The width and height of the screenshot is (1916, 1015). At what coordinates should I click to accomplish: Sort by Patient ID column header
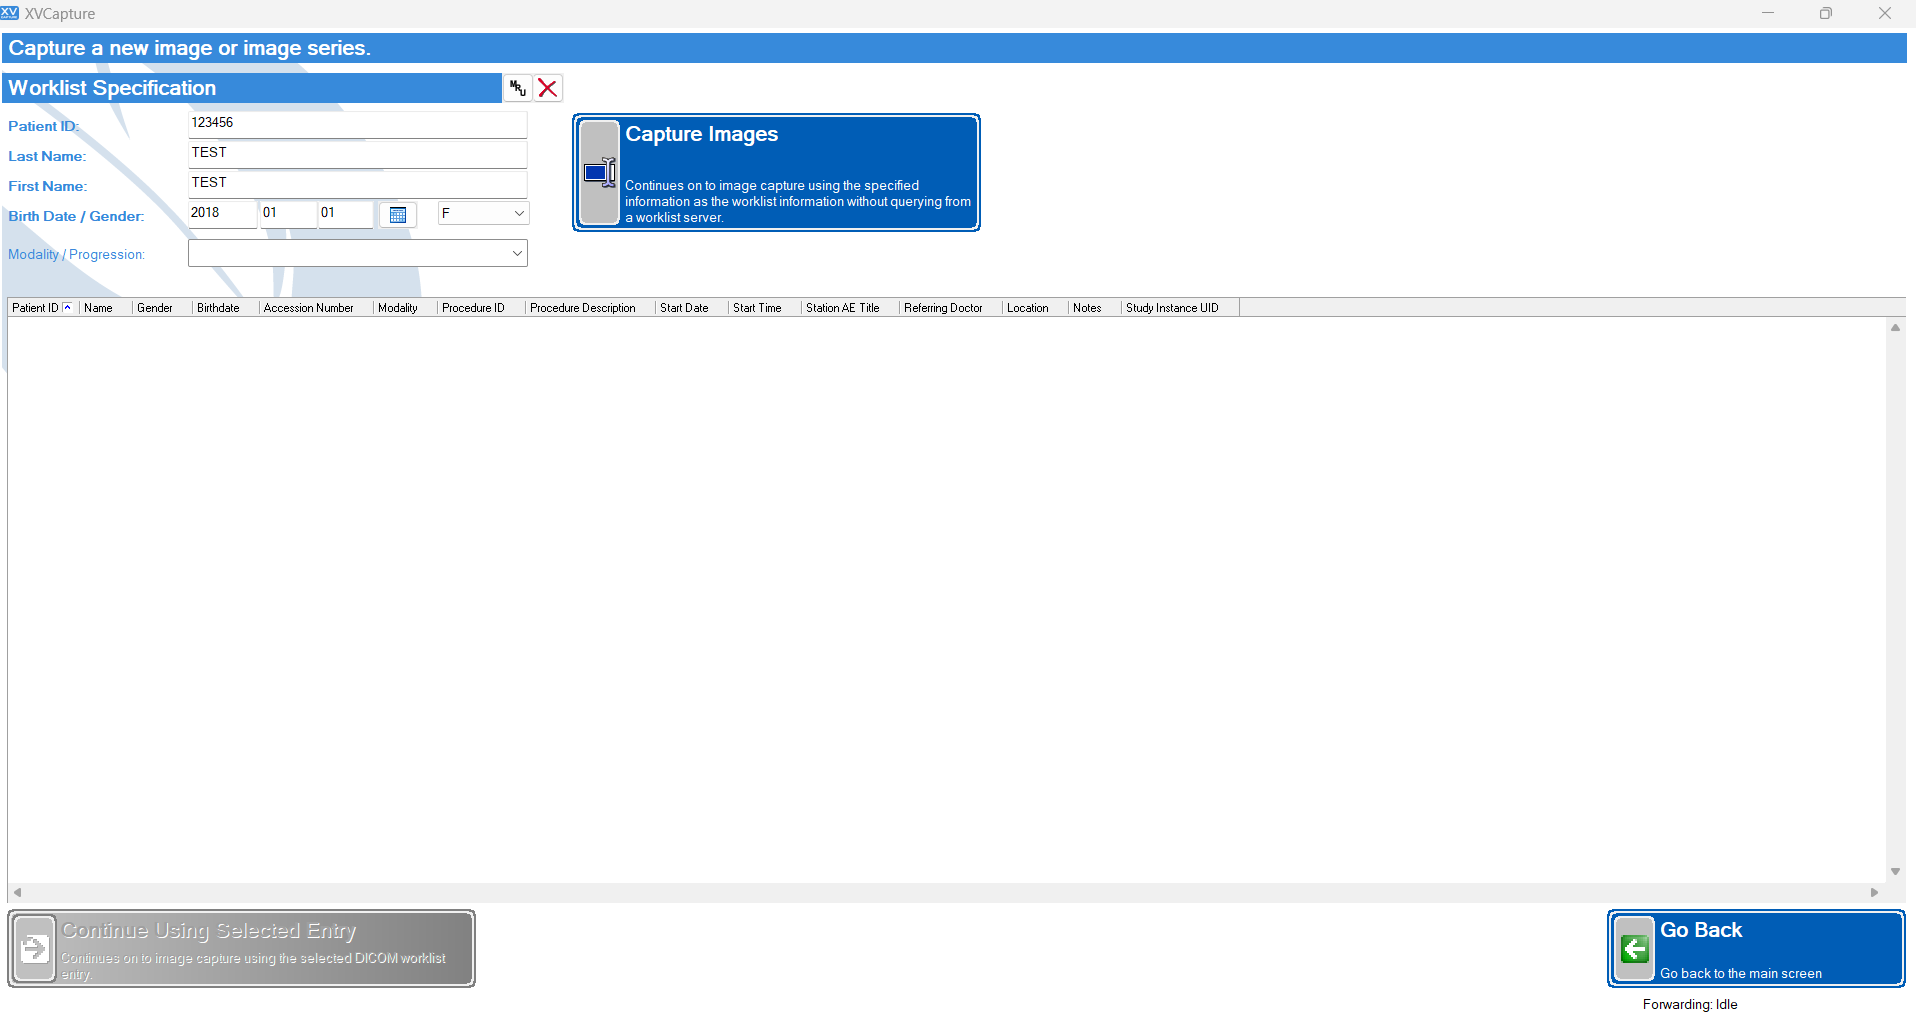pos(43,308)
